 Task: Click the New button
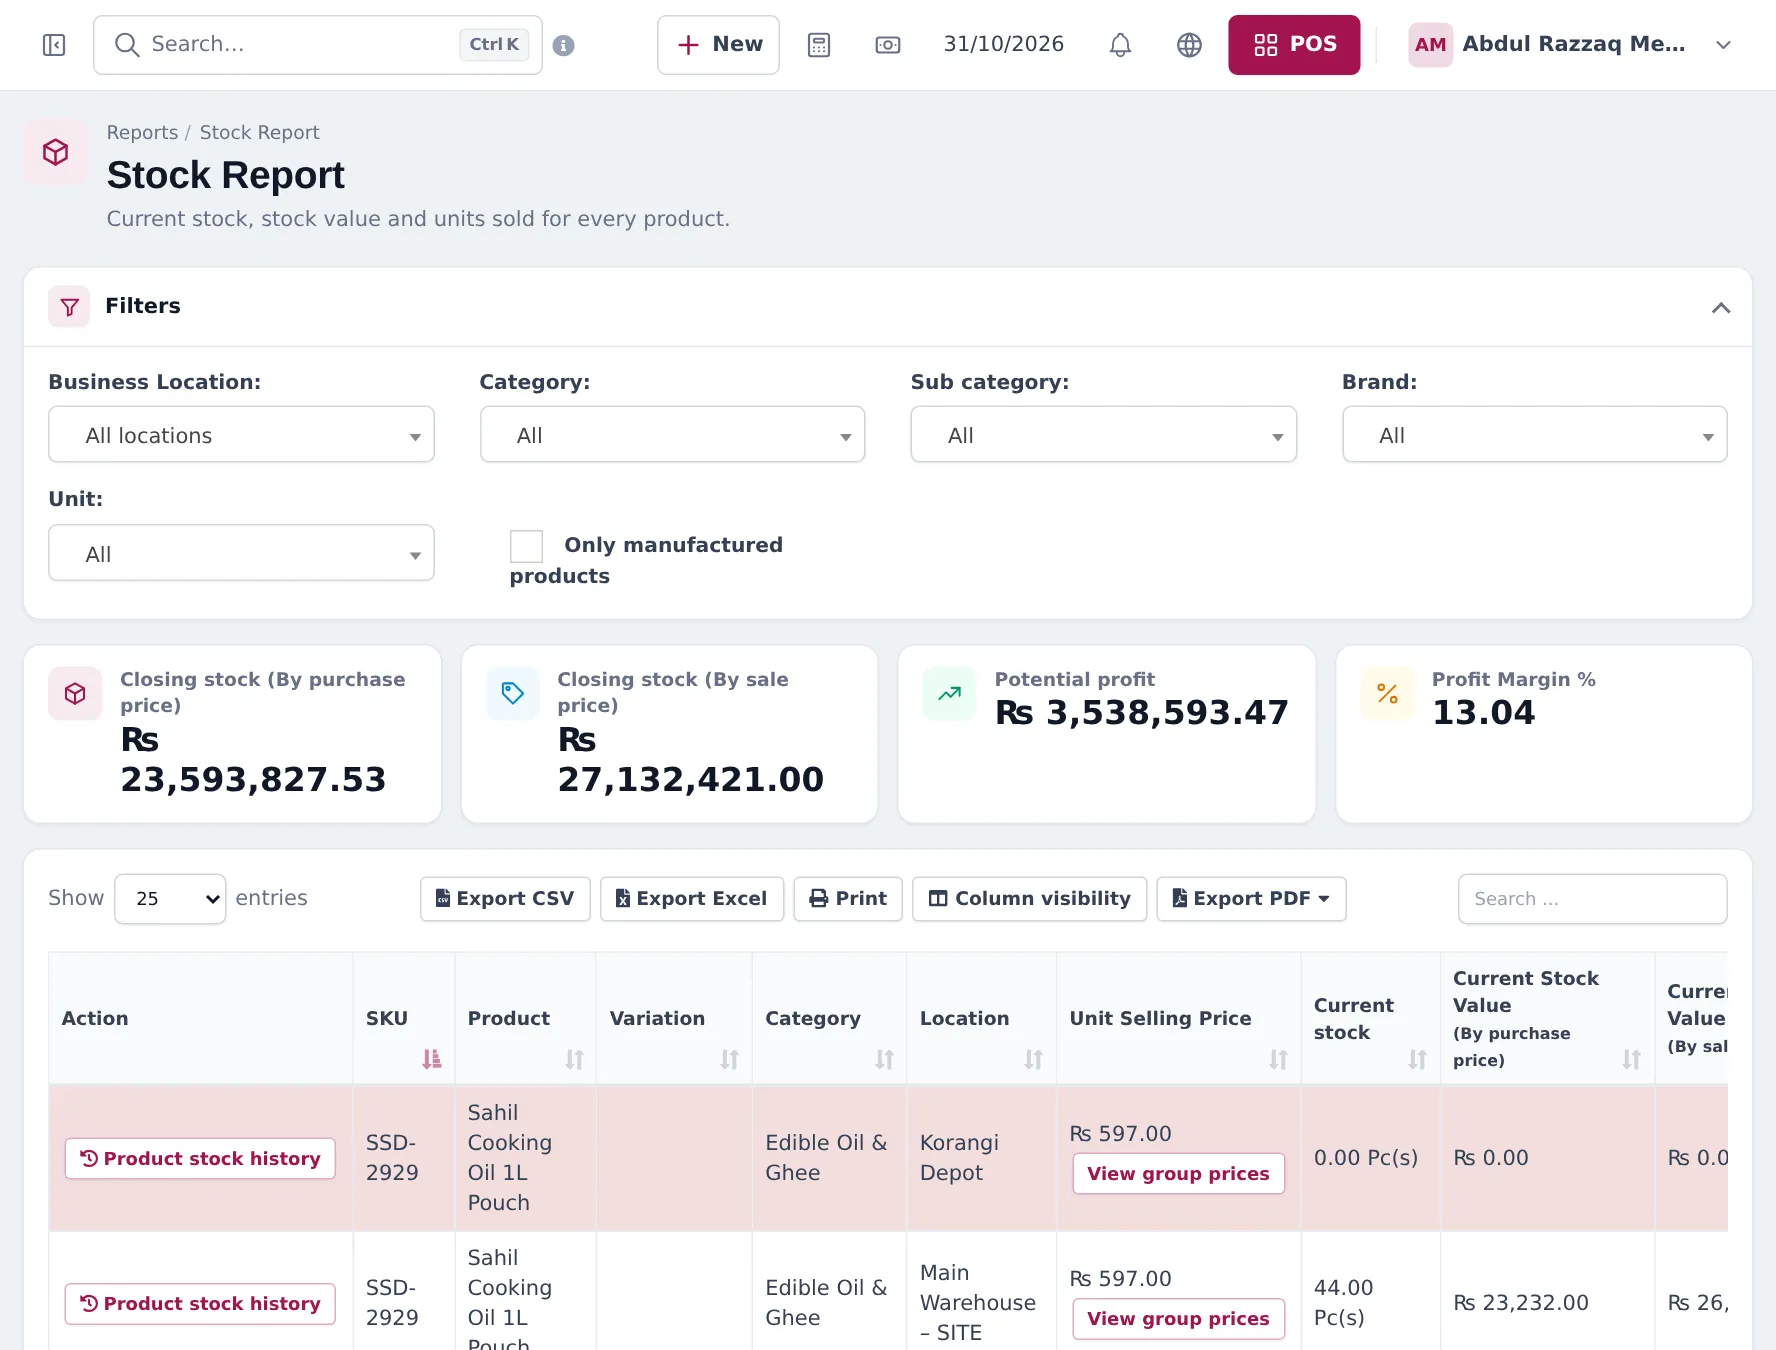pyautogui.click(x=718, y=45)
